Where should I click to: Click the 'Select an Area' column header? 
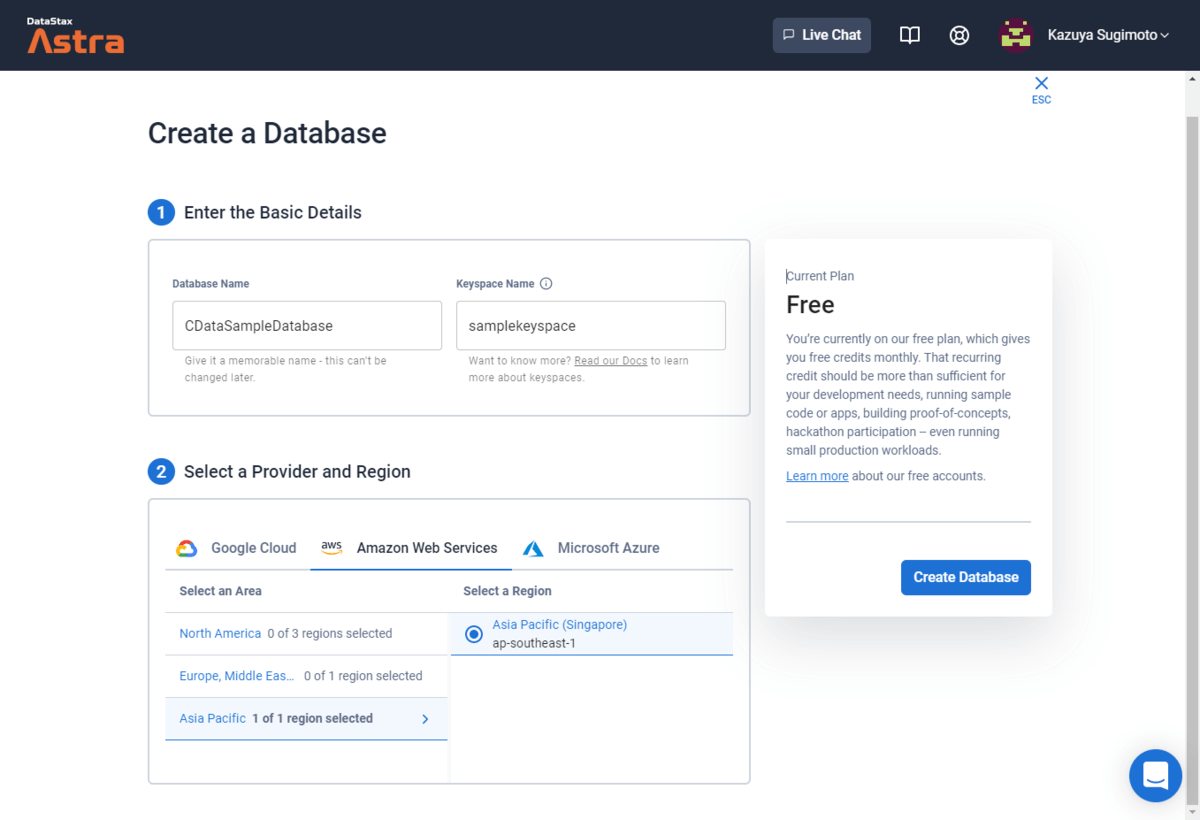pos(221,591)
